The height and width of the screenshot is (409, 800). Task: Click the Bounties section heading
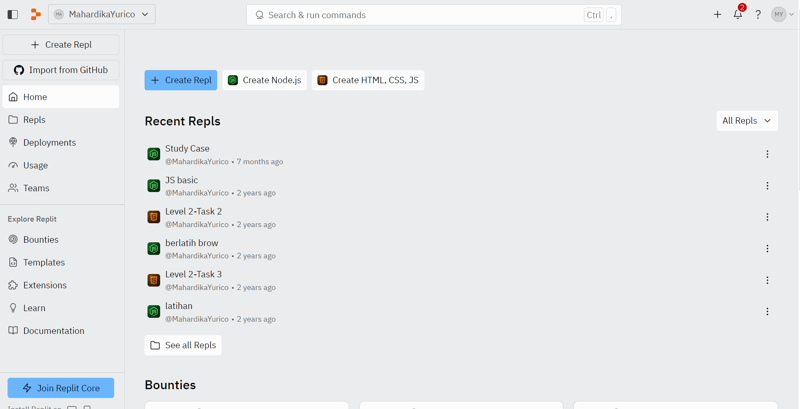(170, 385)
